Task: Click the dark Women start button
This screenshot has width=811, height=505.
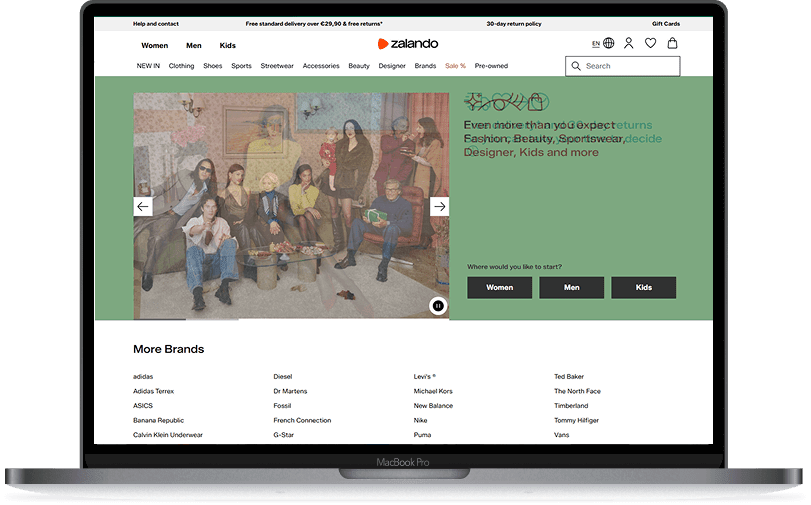Action: (x=500, y=288)
